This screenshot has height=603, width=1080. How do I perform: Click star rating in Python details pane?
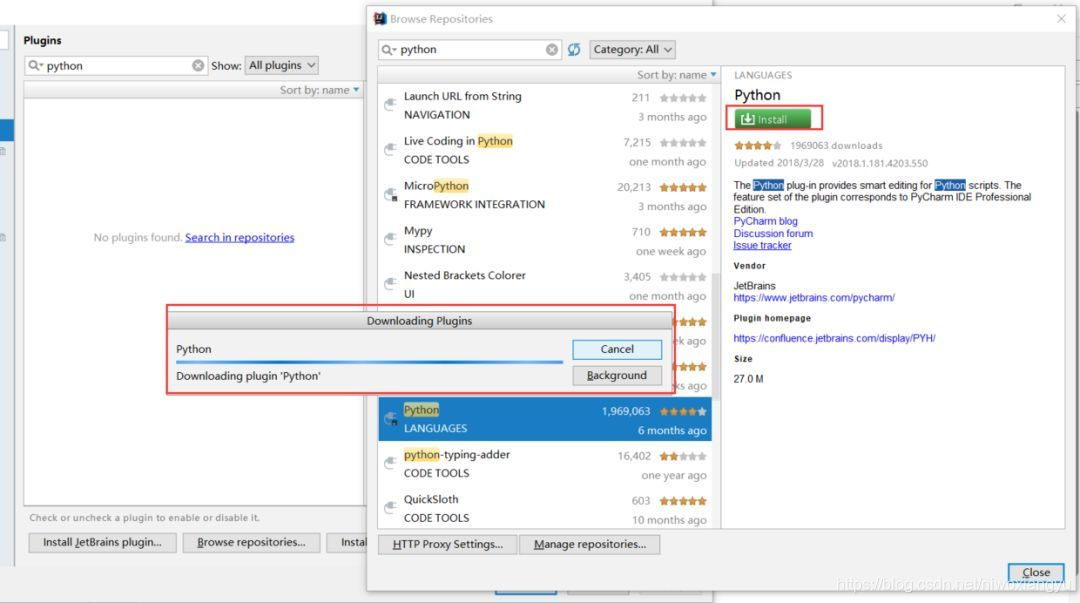pos(758,145)
